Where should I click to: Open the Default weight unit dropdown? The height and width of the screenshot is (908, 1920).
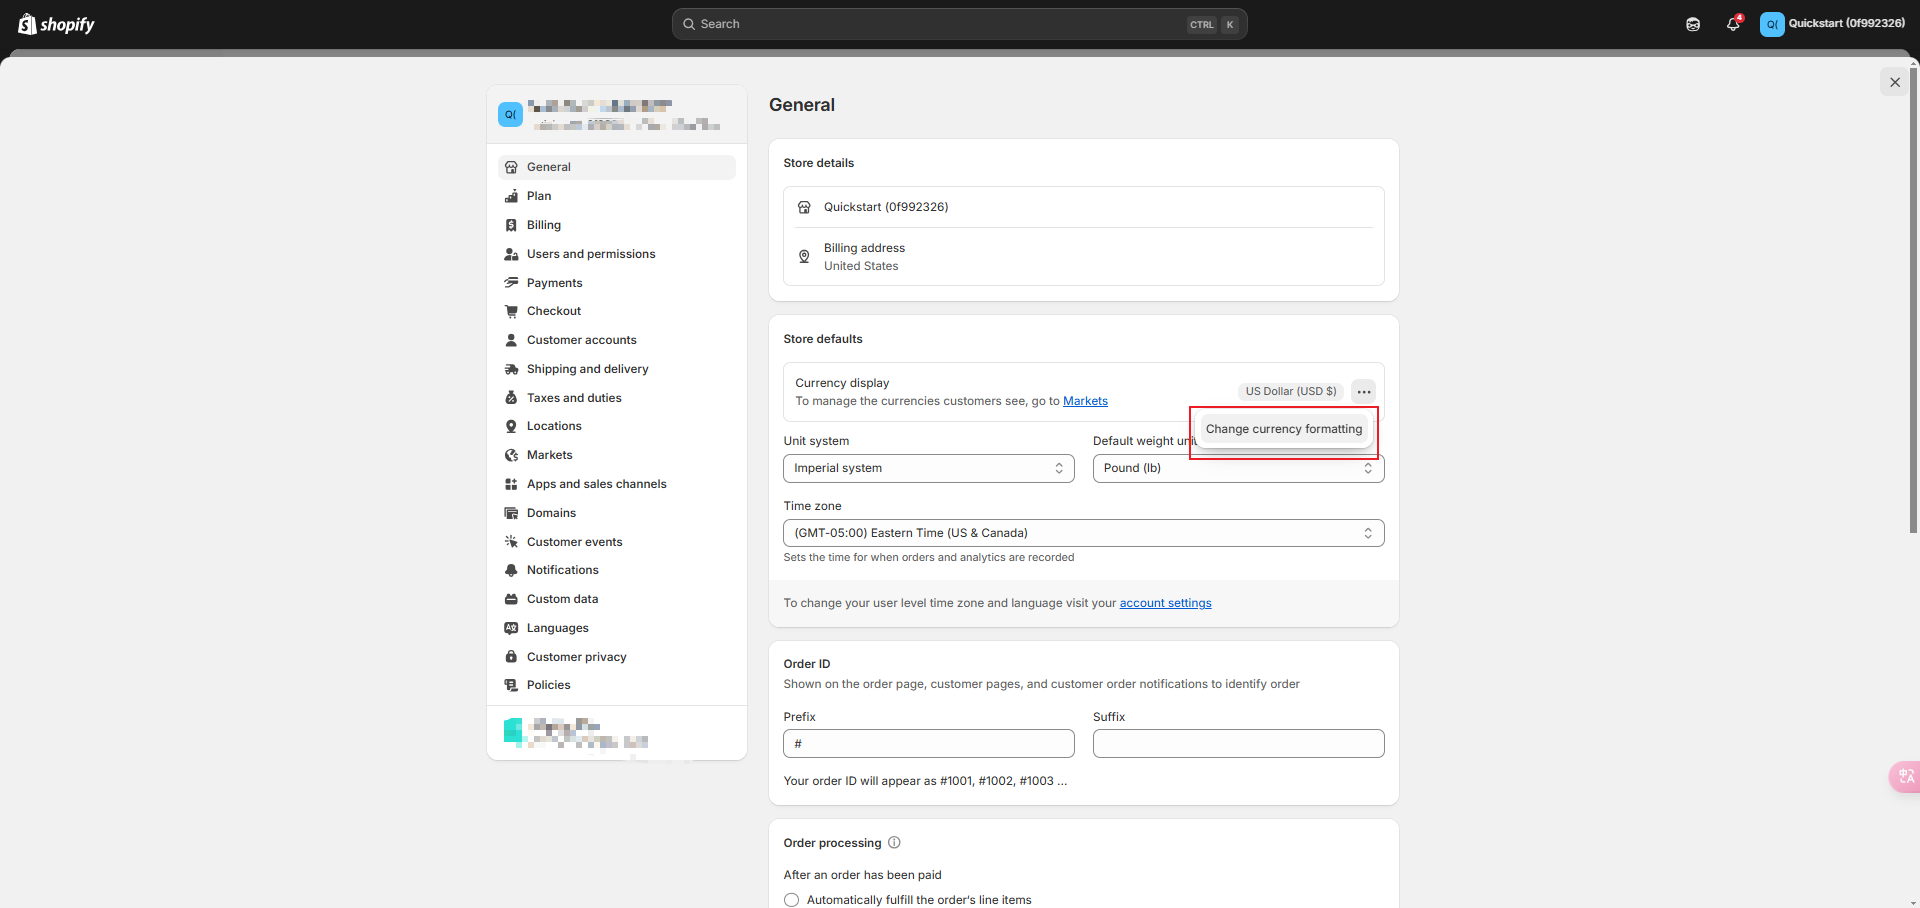click(x=1238, y=468)
